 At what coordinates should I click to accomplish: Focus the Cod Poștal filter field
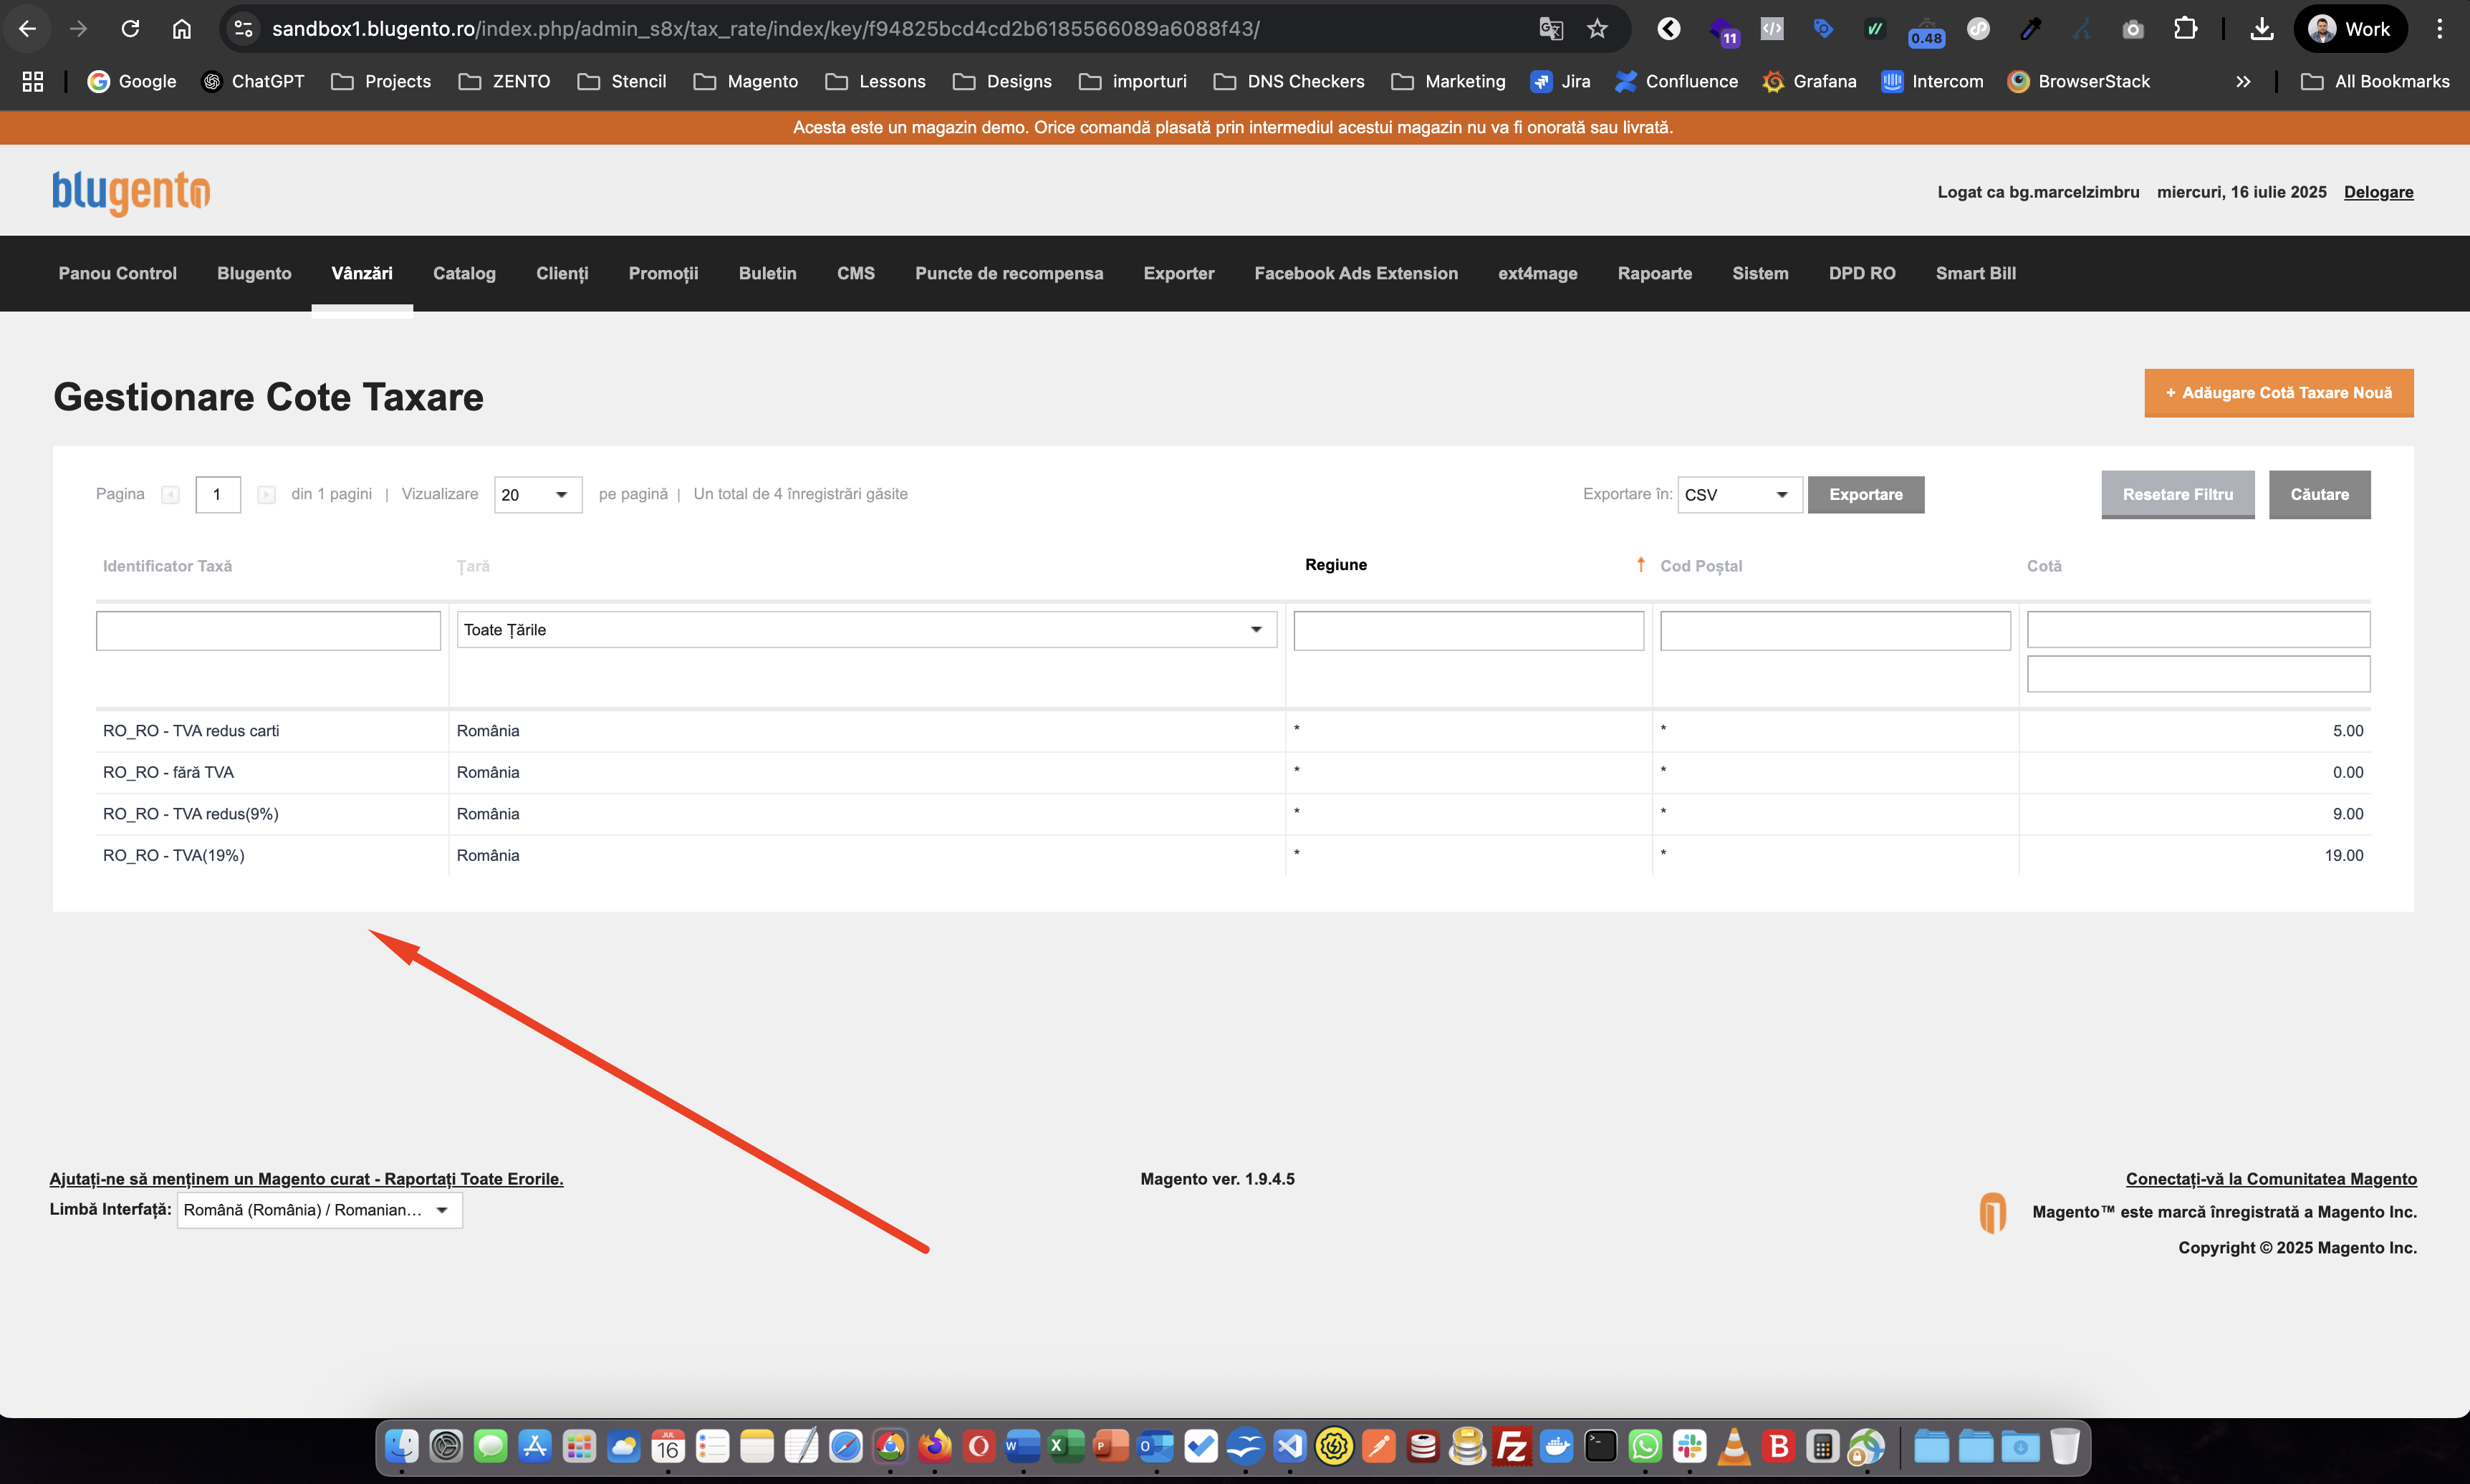pyautogui.click(x=1835, y=631)
